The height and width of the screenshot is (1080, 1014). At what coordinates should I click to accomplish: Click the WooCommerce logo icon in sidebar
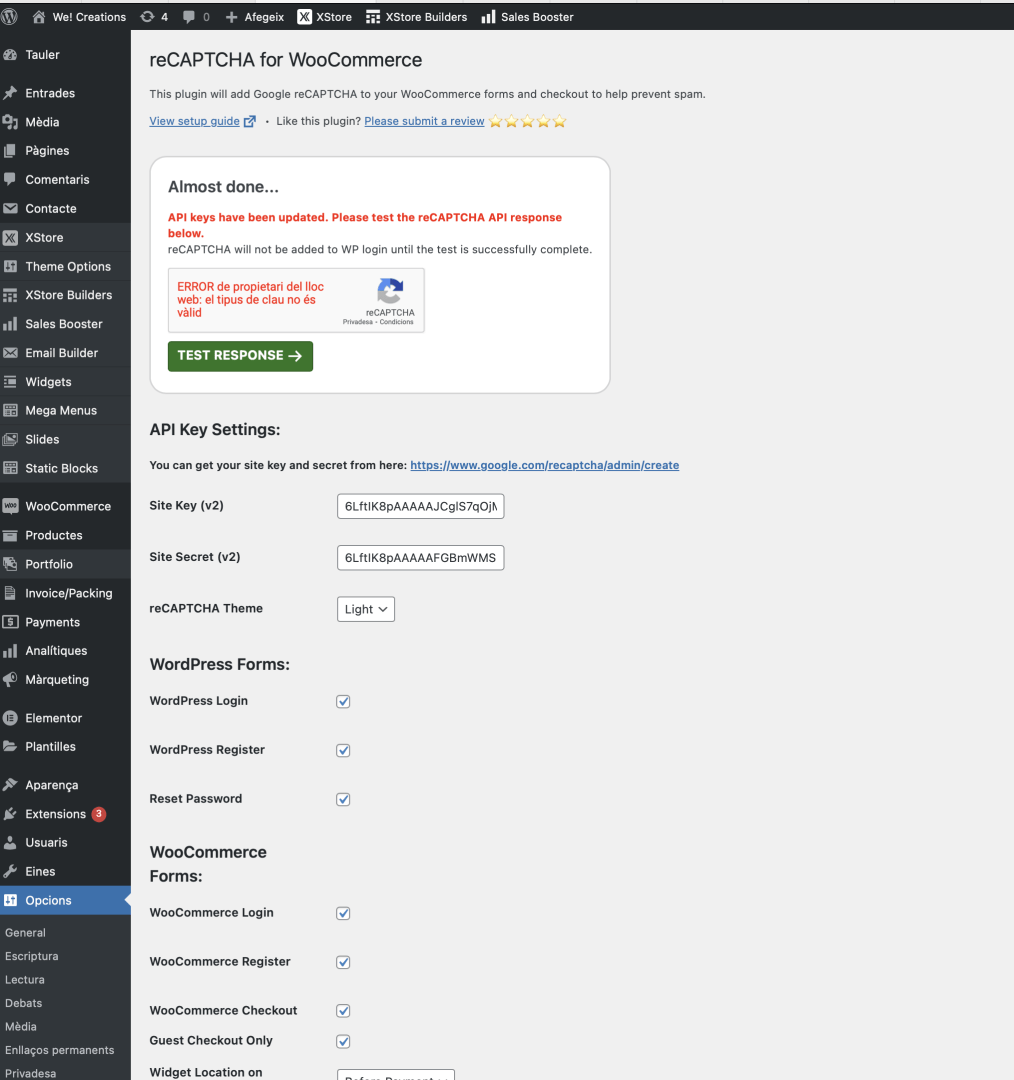10,506
